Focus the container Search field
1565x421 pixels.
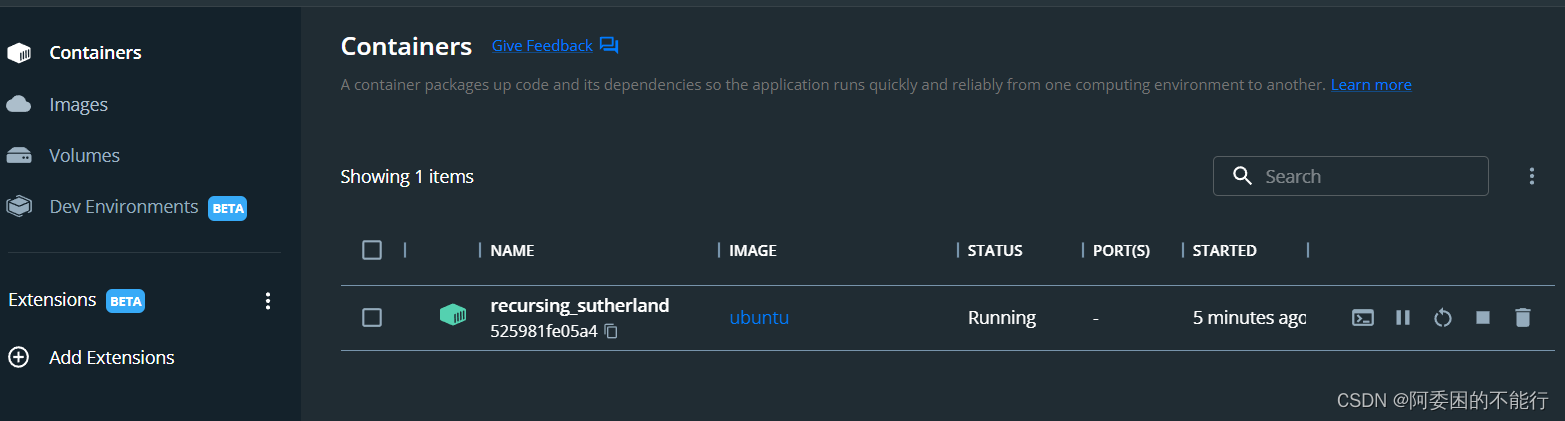pos(1350,176)
